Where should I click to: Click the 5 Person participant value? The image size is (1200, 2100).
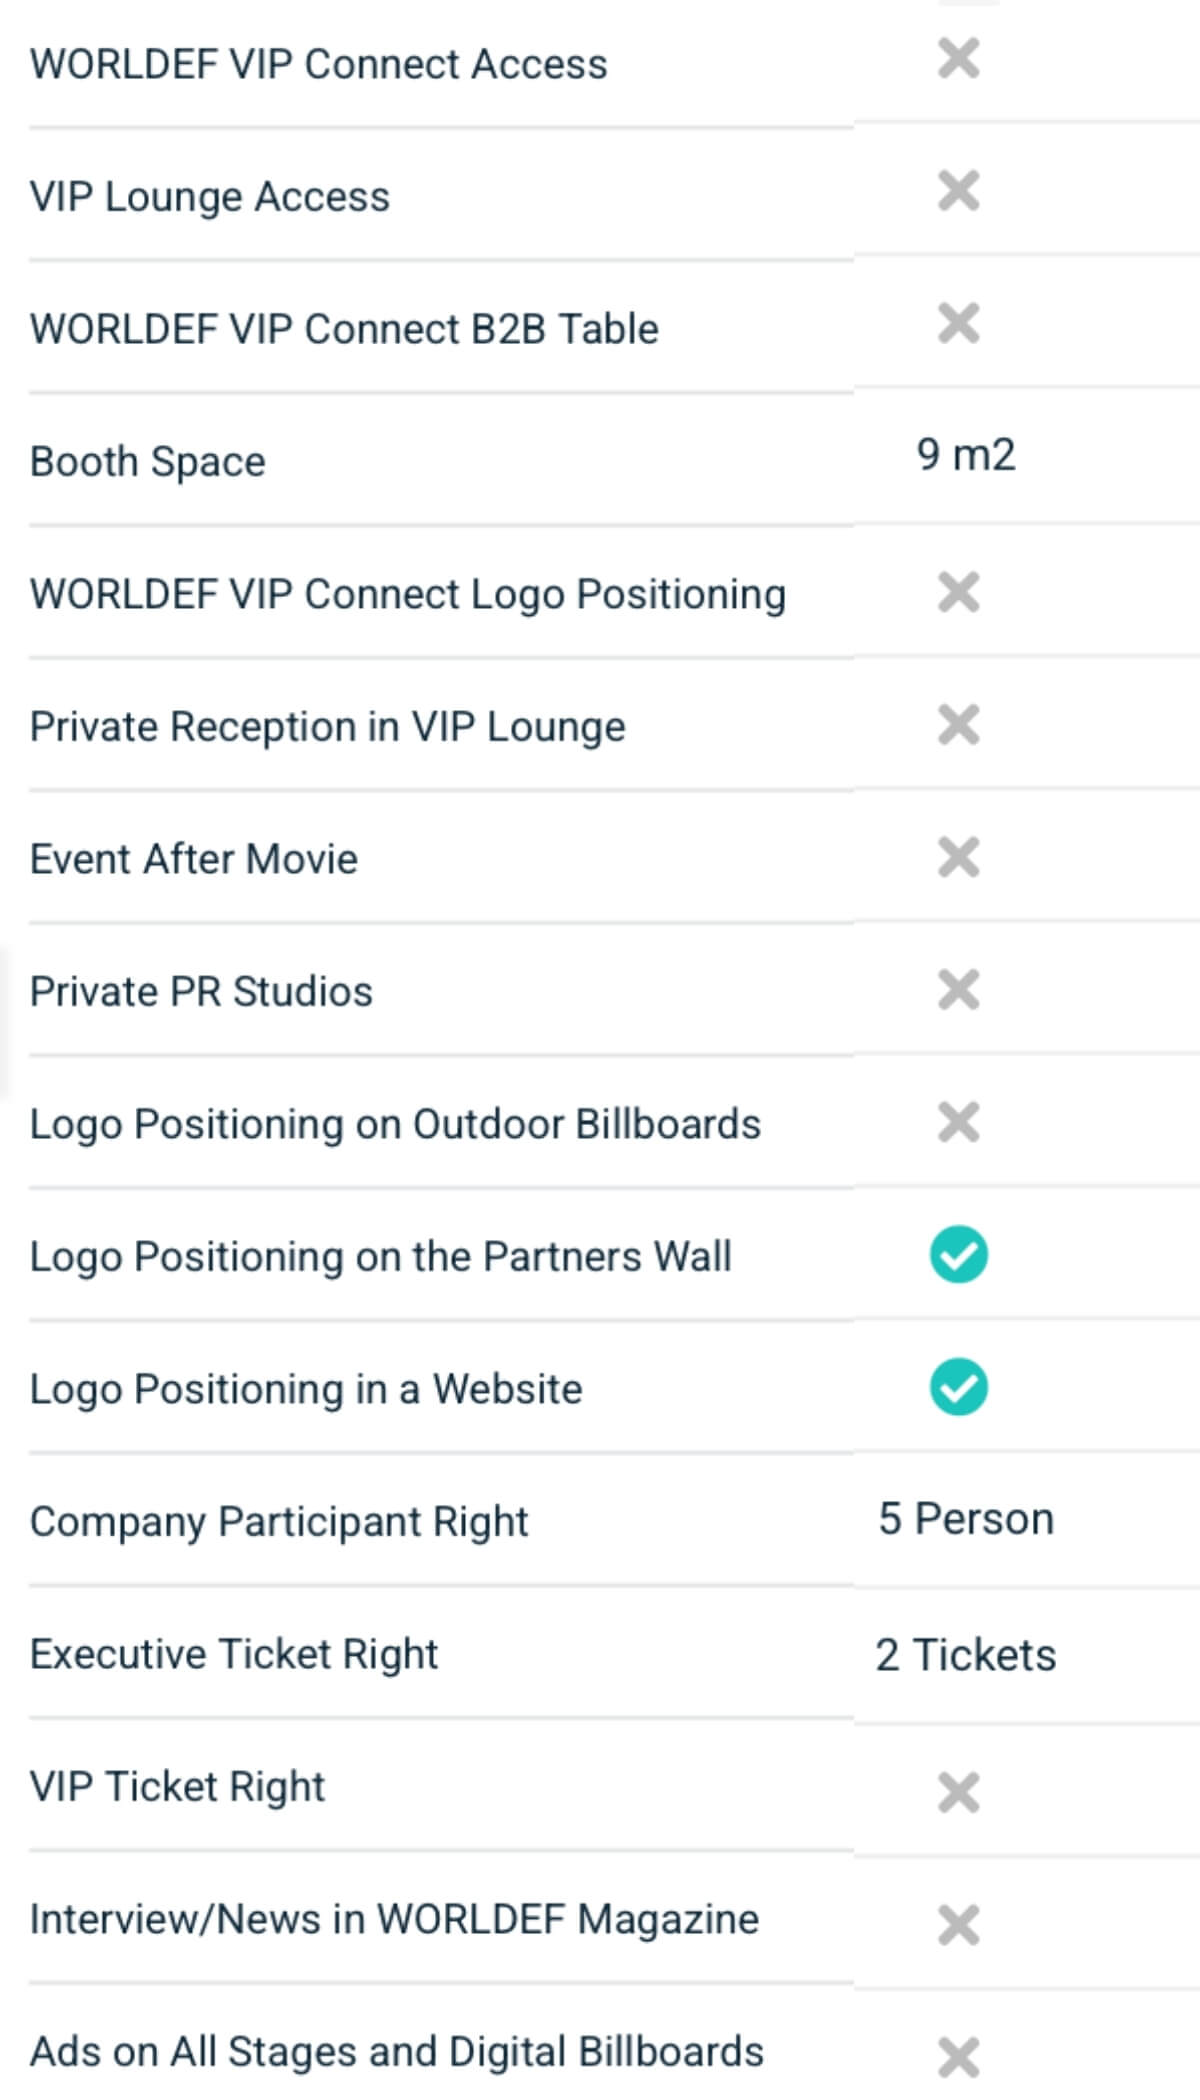965,1519
